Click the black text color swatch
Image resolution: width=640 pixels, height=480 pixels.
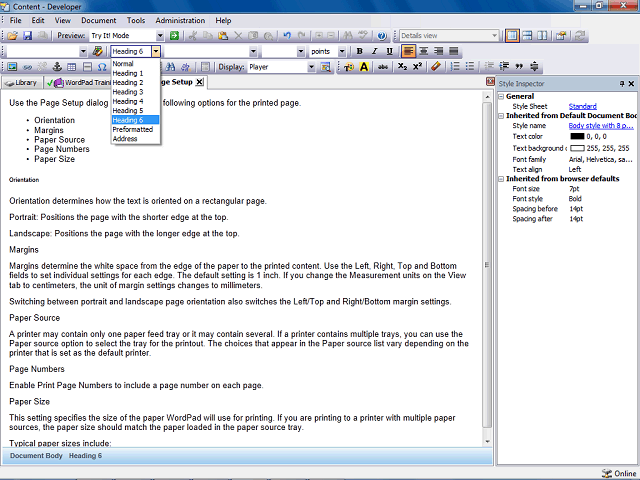(x=577, y=137)
